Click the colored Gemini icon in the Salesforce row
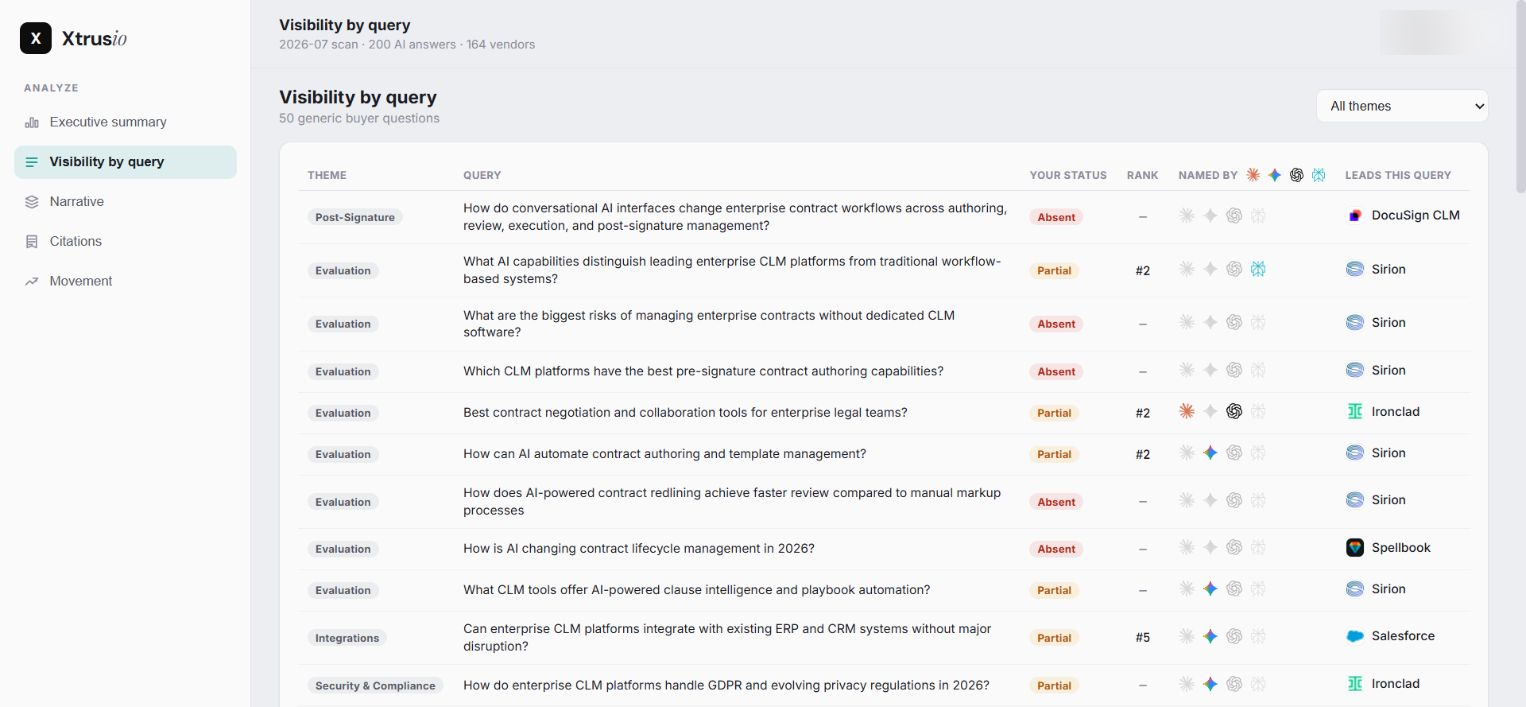 point(1210,636)
